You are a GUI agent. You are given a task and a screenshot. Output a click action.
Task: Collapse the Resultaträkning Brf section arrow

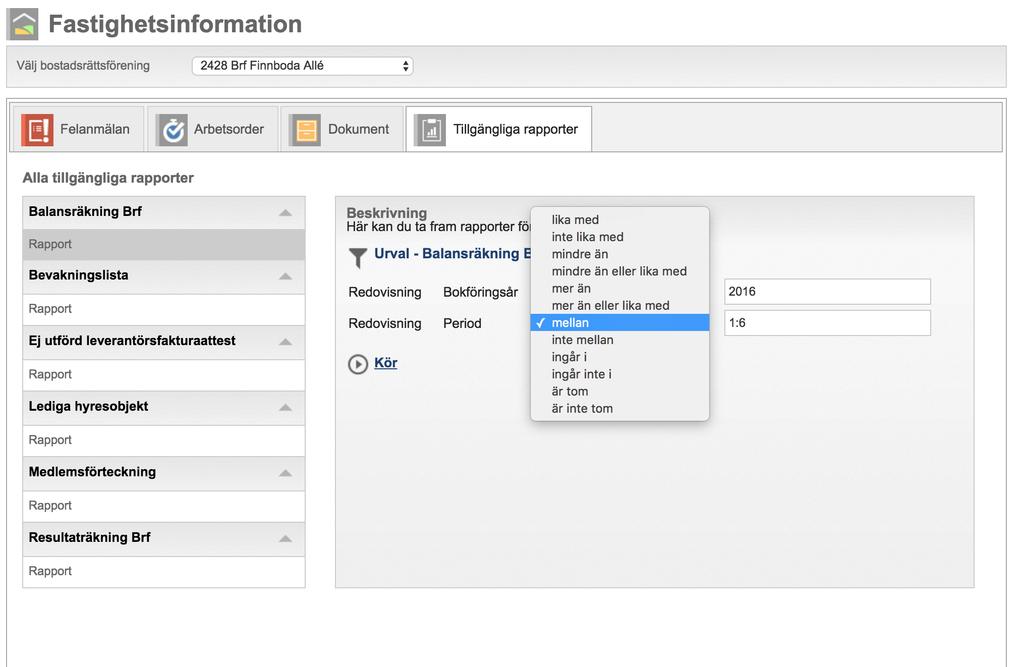(285, 539)
